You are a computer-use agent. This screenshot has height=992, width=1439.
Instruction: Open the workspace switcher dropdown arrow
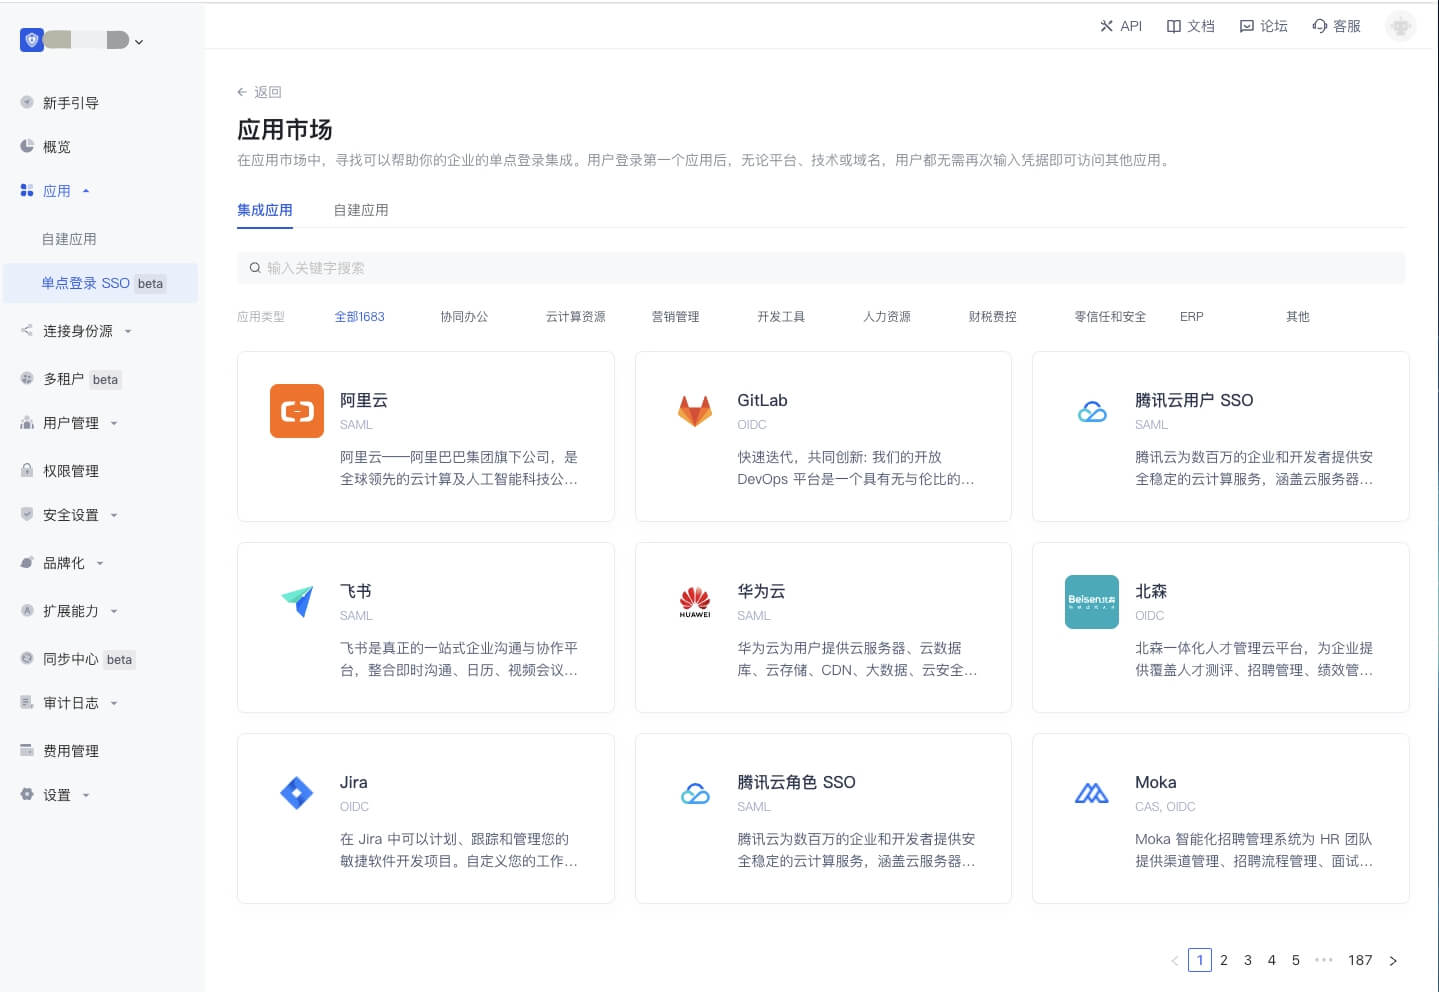click(x=139, y=42)
